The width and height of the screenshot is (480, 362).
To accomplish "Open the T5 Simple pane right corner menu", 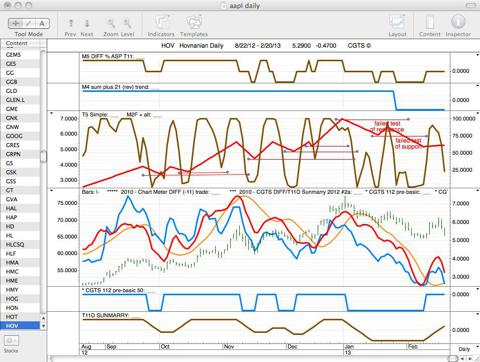I will 478,113.
